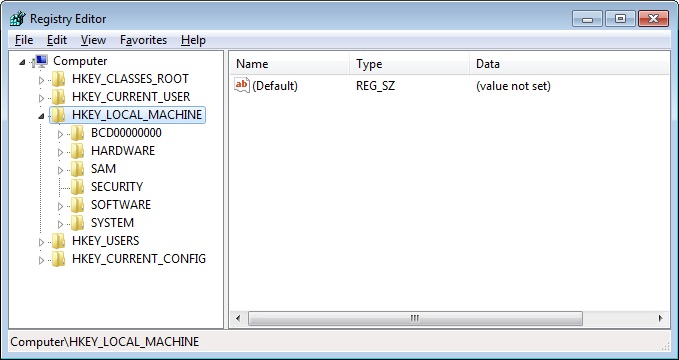
Task: Expand the SYSTEM subkey
Action: point(61,224)
